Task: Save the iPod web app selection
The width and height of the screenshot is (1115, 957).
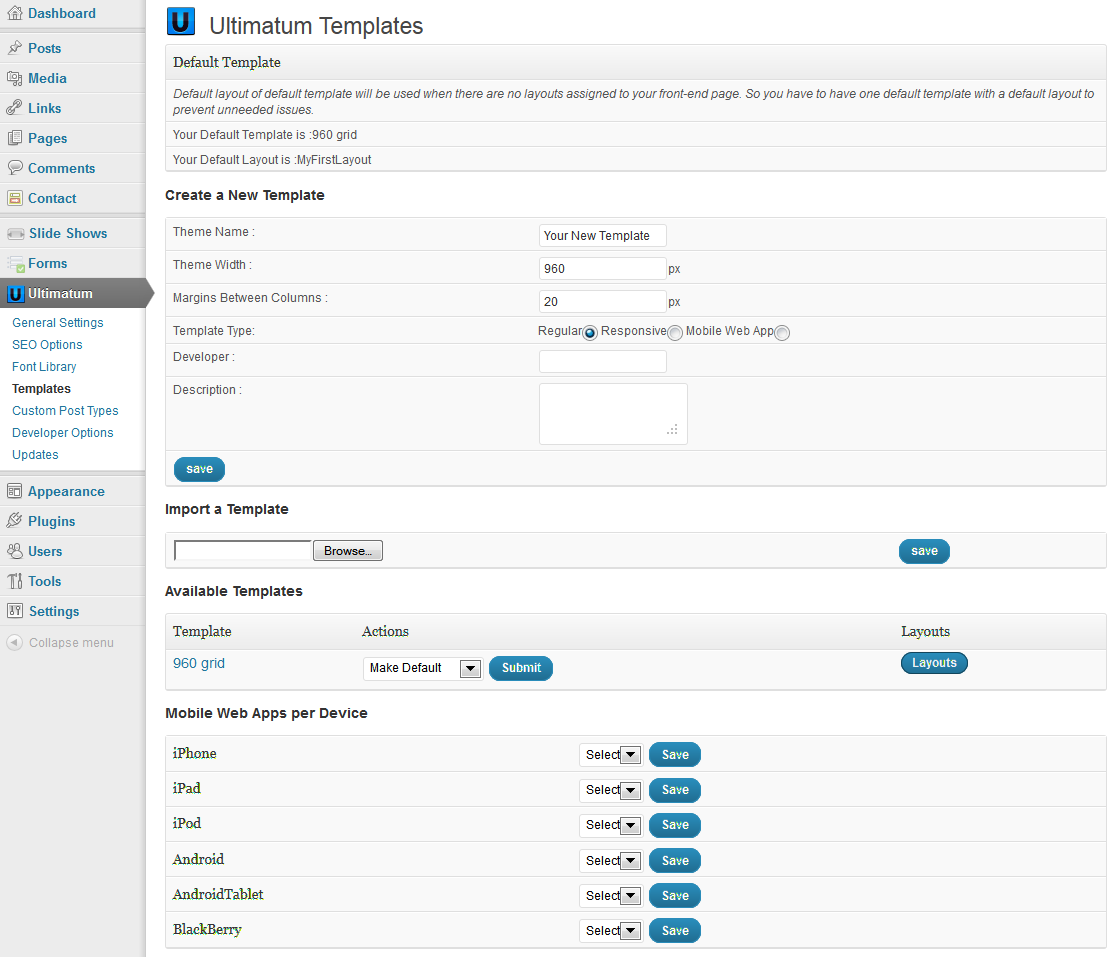Action: 675,825
